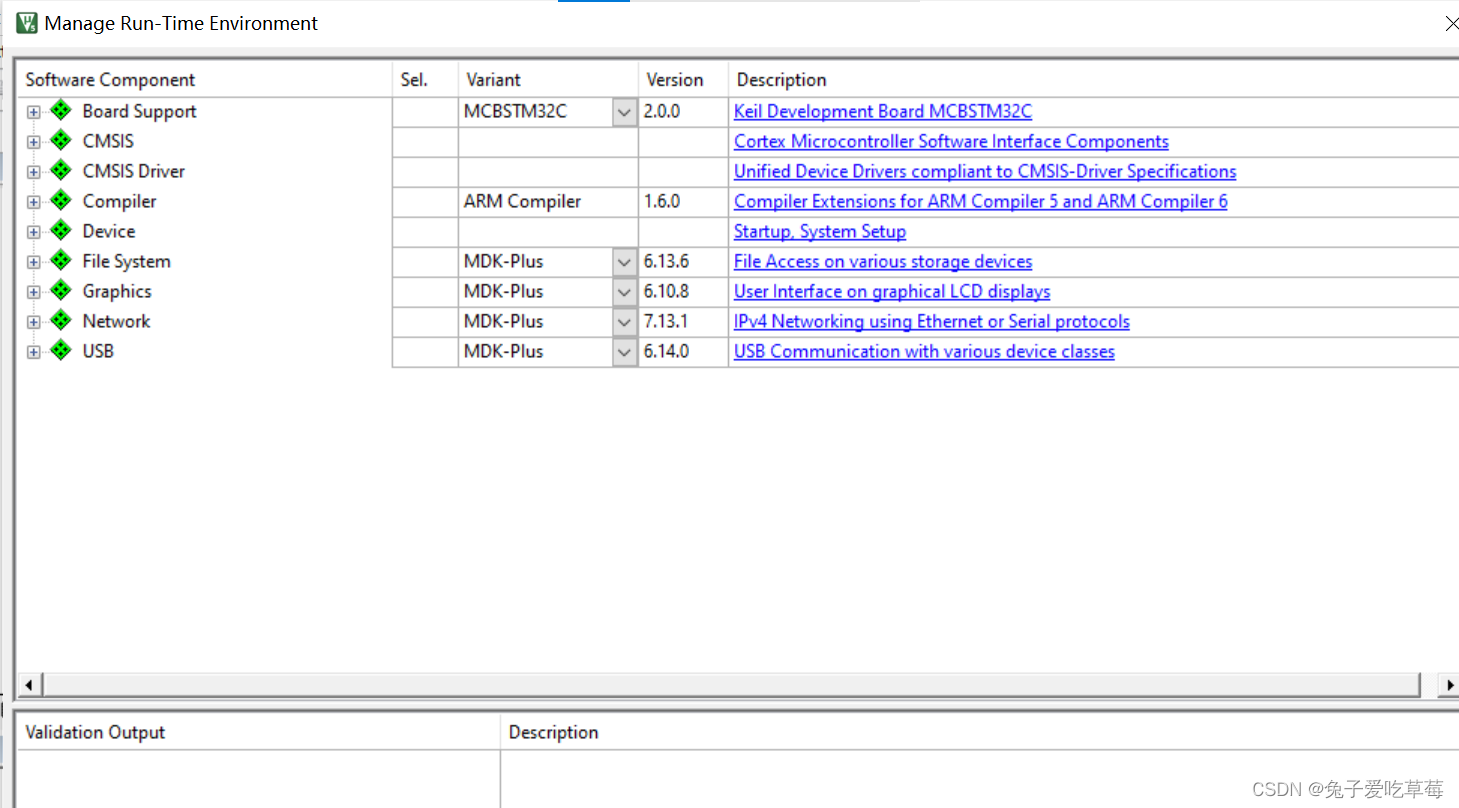Open Keil Development Board MCBSTM32C link

(883, 111)
